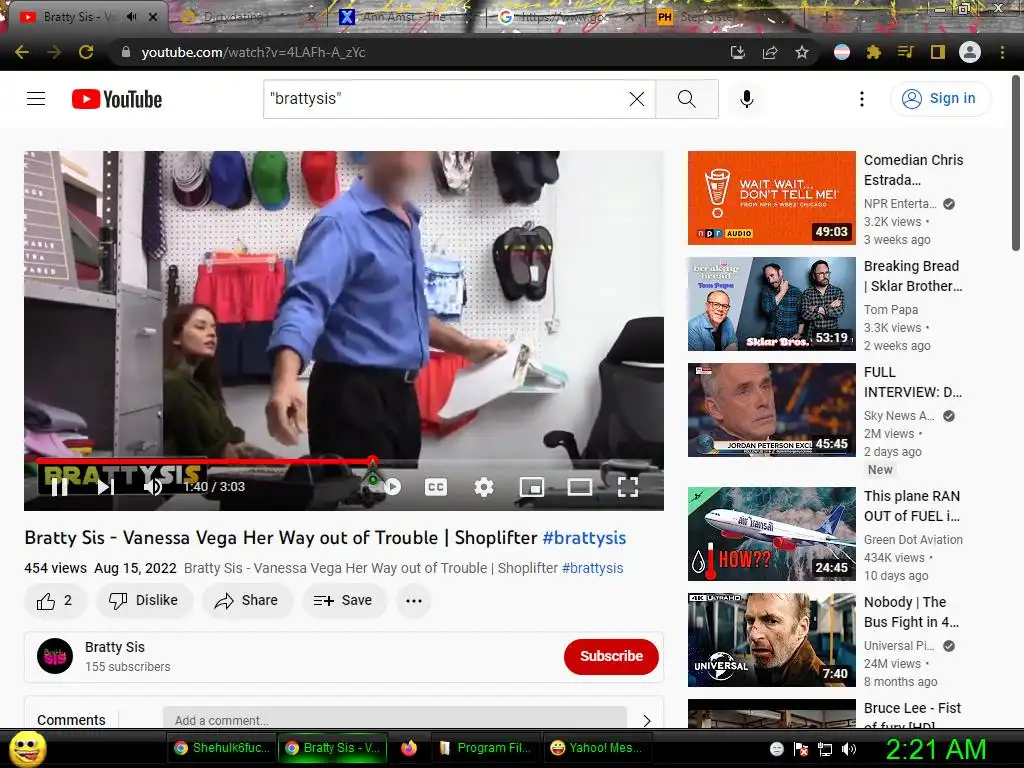This screenshot has width=1024, height=768.
Task: Go back in browser history
Action: coord(22,52)
